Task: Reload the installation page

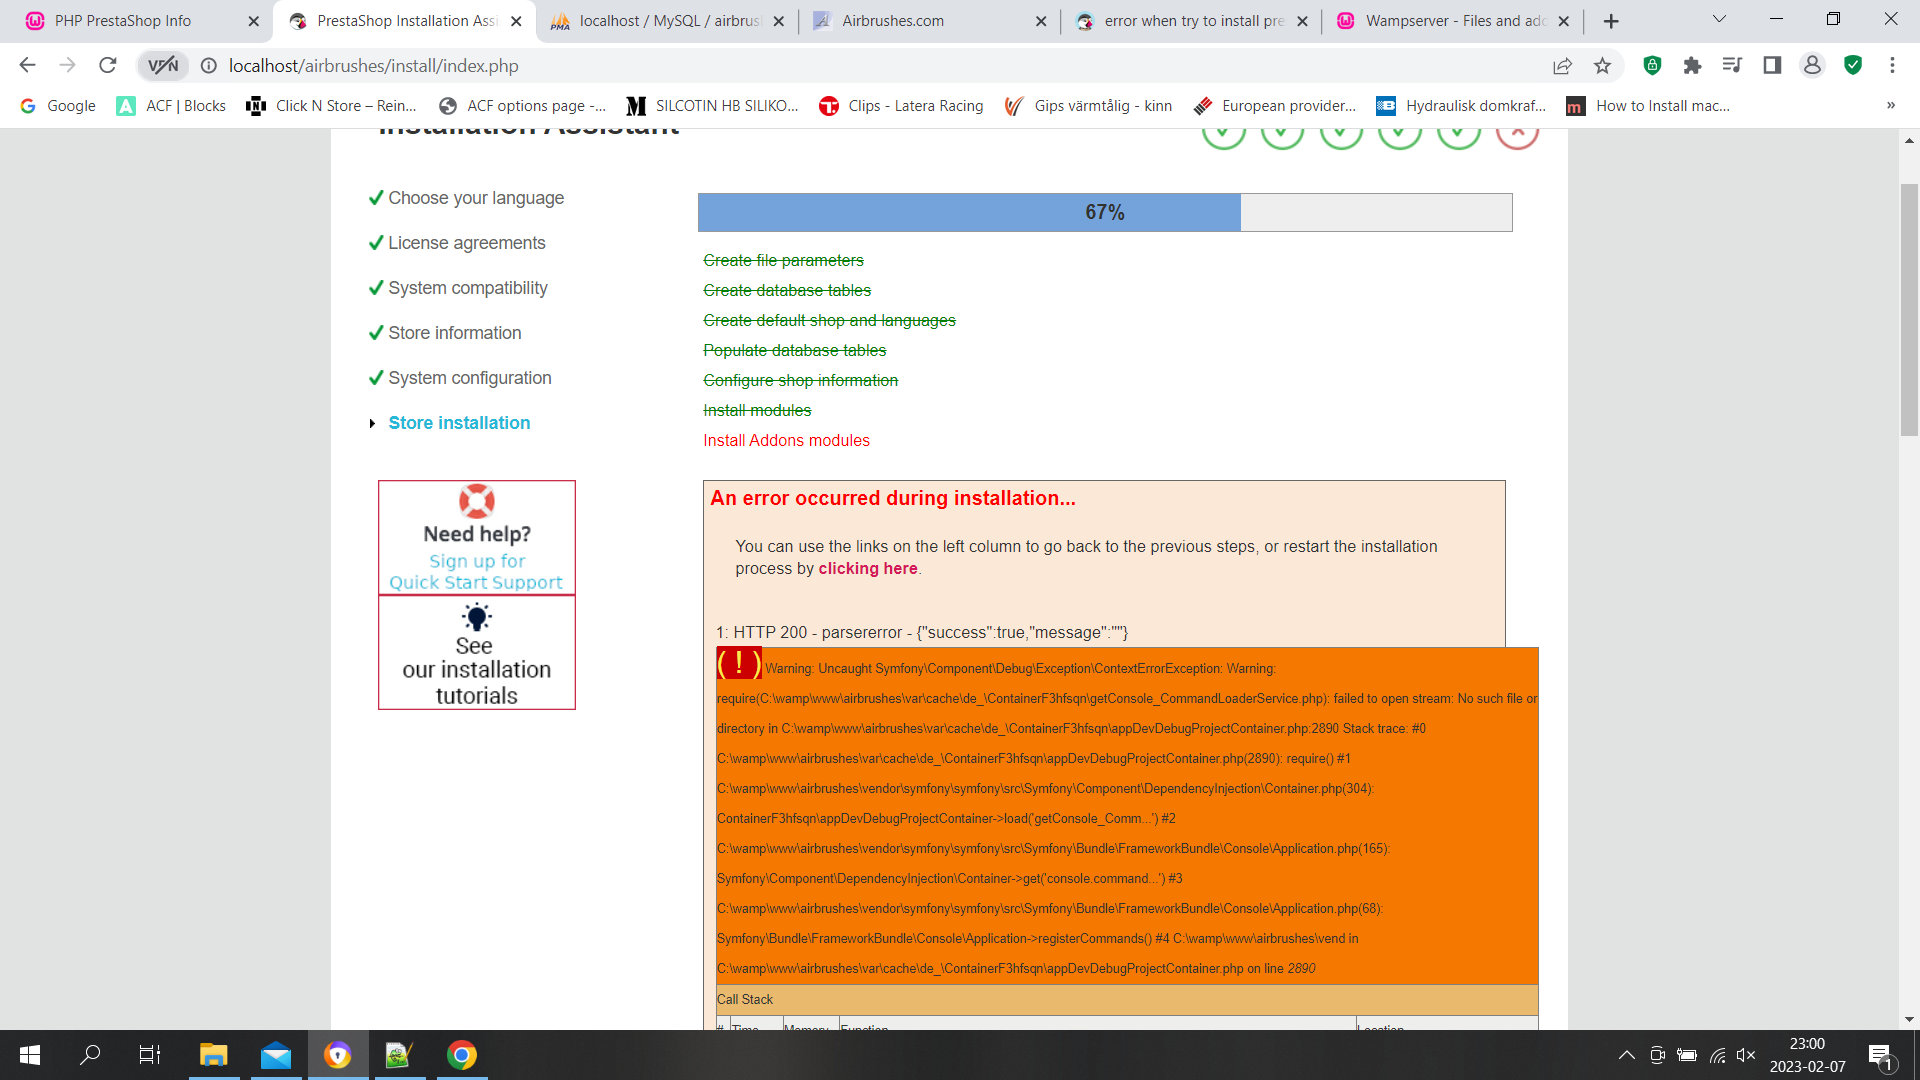Action: [x=107, y=65]
